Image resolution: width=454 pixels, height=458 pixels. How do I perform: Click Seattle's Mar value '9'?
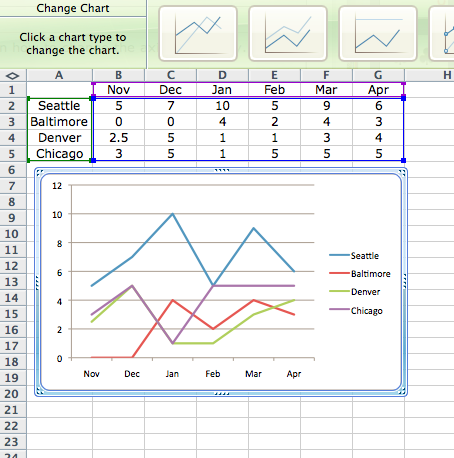coord(326,106)
